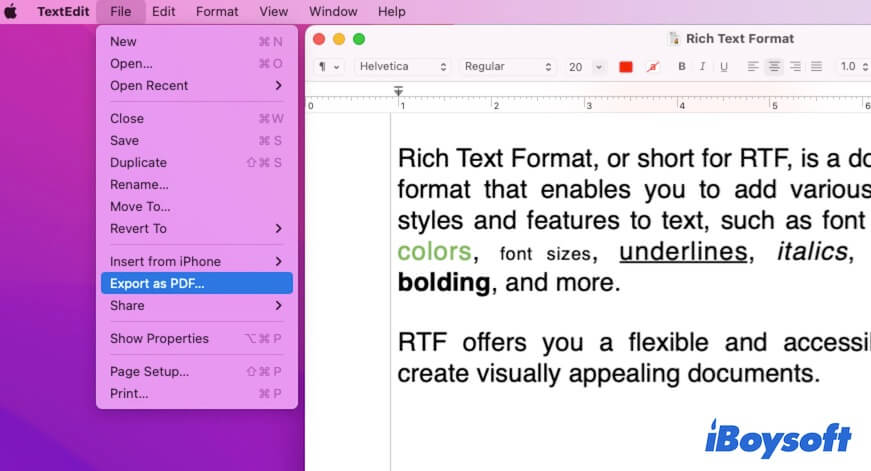Click the indent marker on the ruler

point(398,91)
